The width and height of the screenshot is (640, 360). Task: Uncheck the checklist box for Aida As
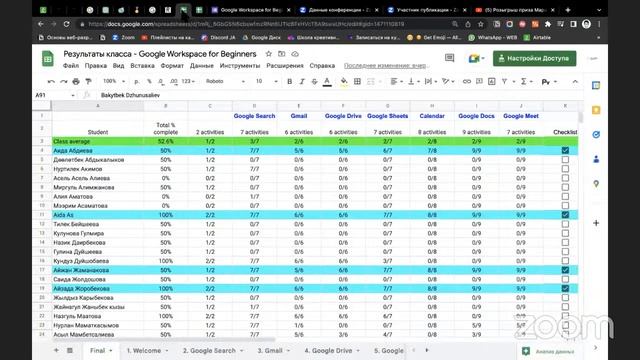(x=565, y=215)
